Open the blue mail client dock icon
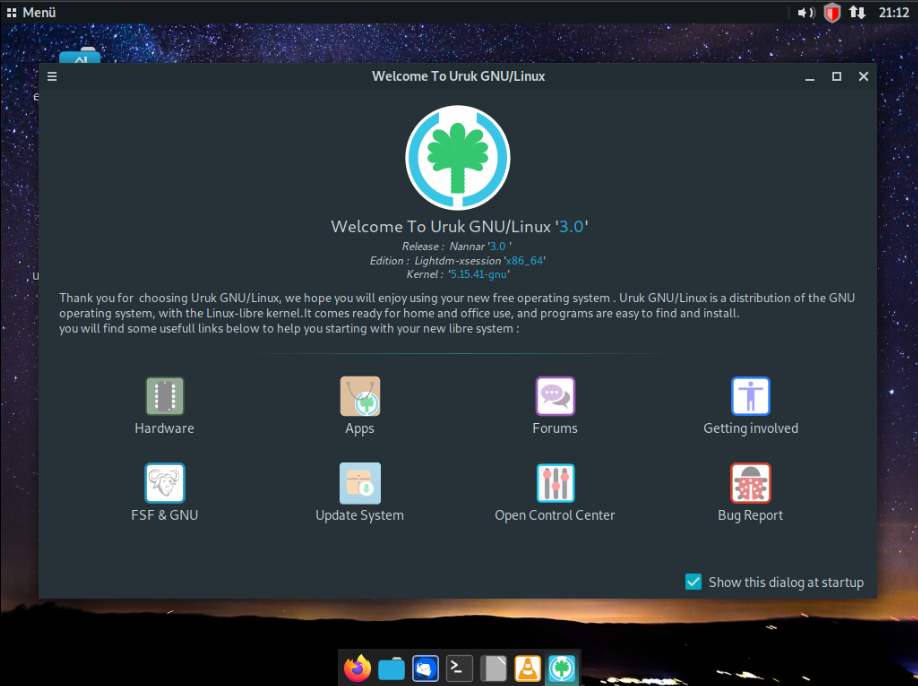This screenshot has width=918, height=686. coord(425,668)
